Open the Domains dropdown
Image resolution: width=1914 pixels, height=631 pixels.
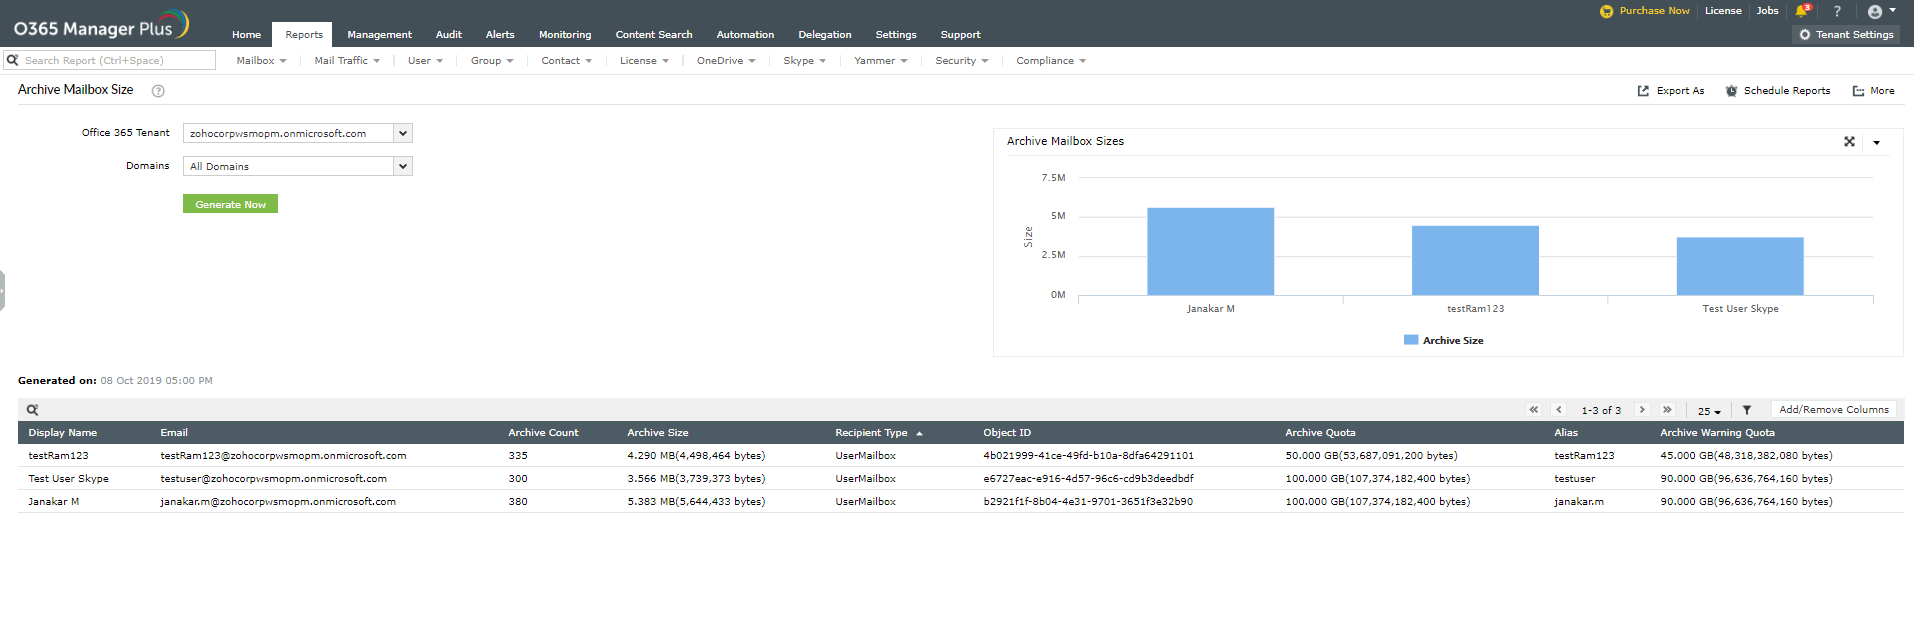(402, 166)
